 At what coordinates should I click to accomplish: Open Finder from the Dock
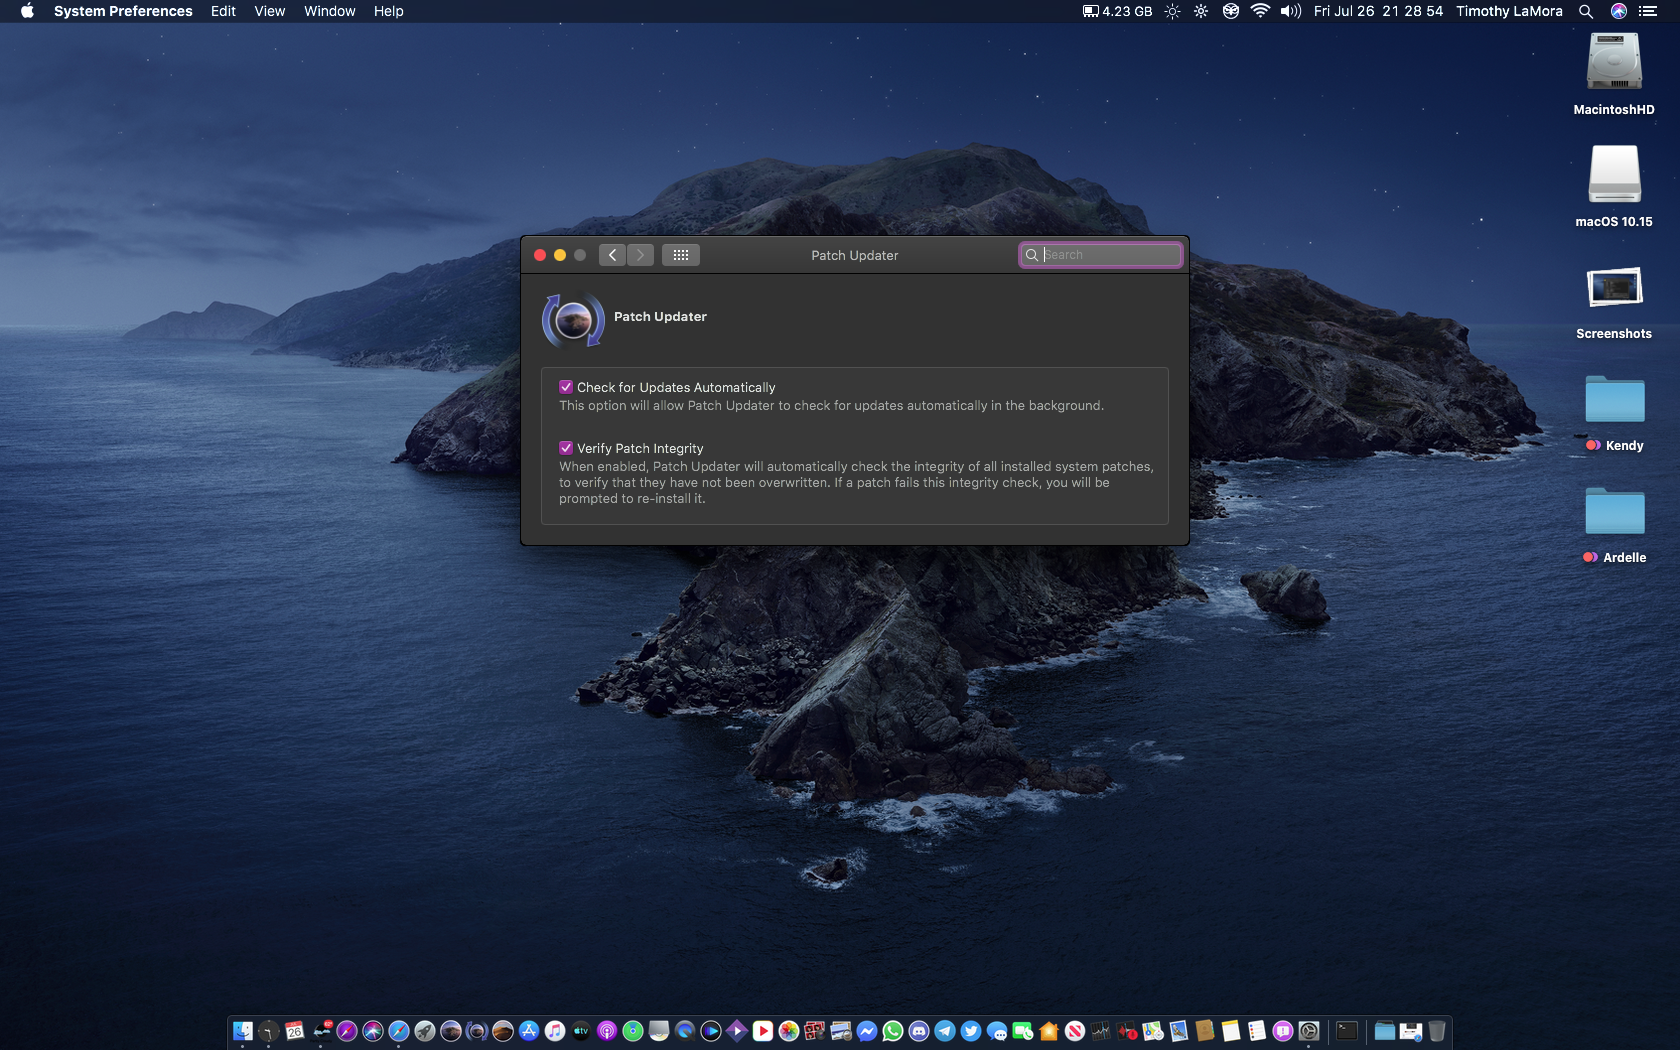click(x=243, y=1031)
